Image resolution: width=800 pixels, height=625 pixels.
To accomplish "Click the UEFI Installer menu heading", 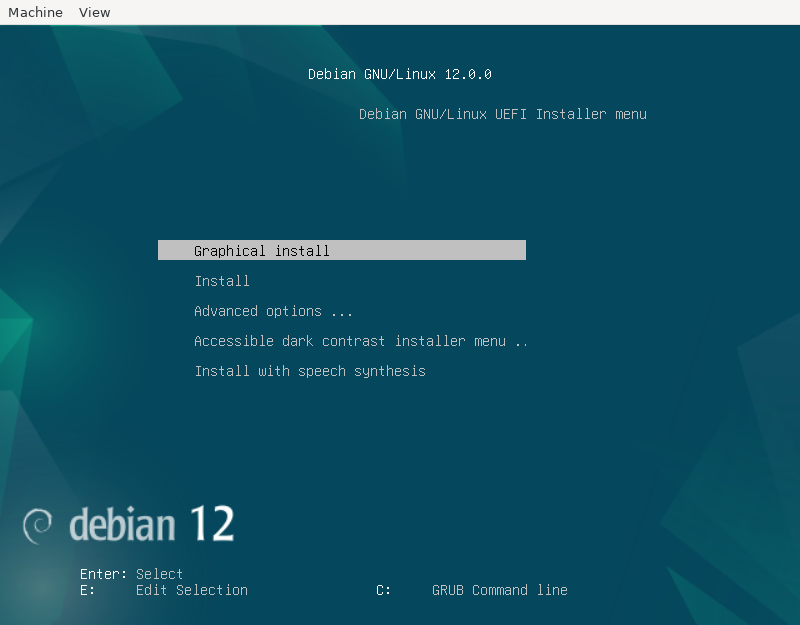I will pos(503,114).
